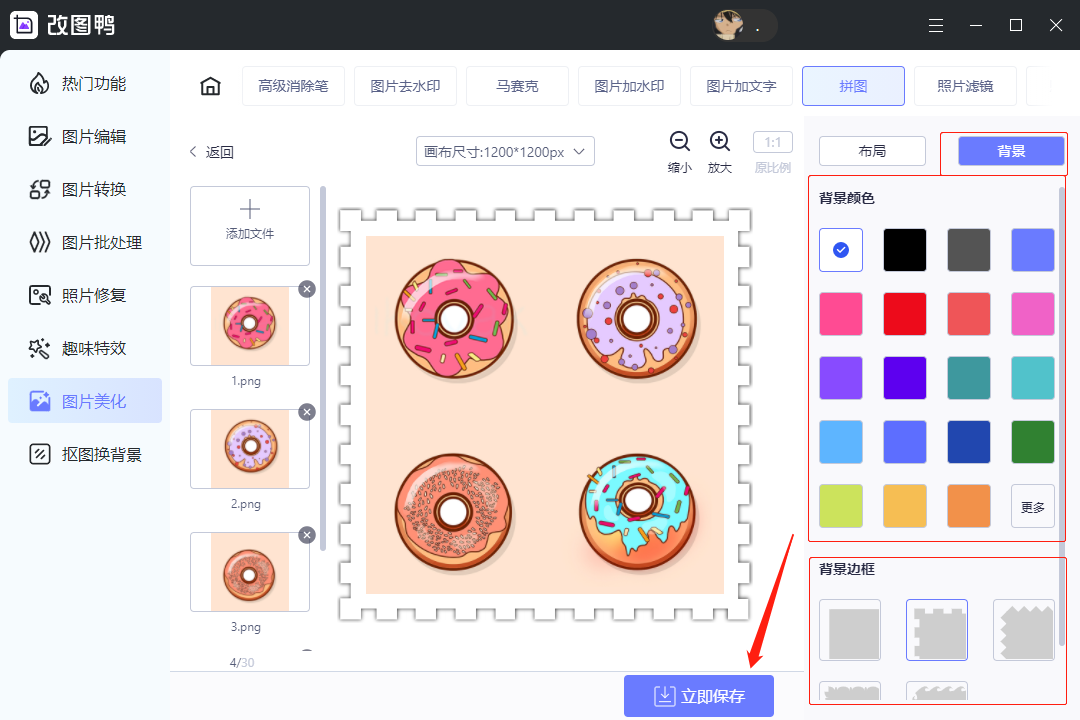The width and height of the screenshot is (1080, 720).
Task: Remove 1.png with its close icon
Action: click(307, 289)
